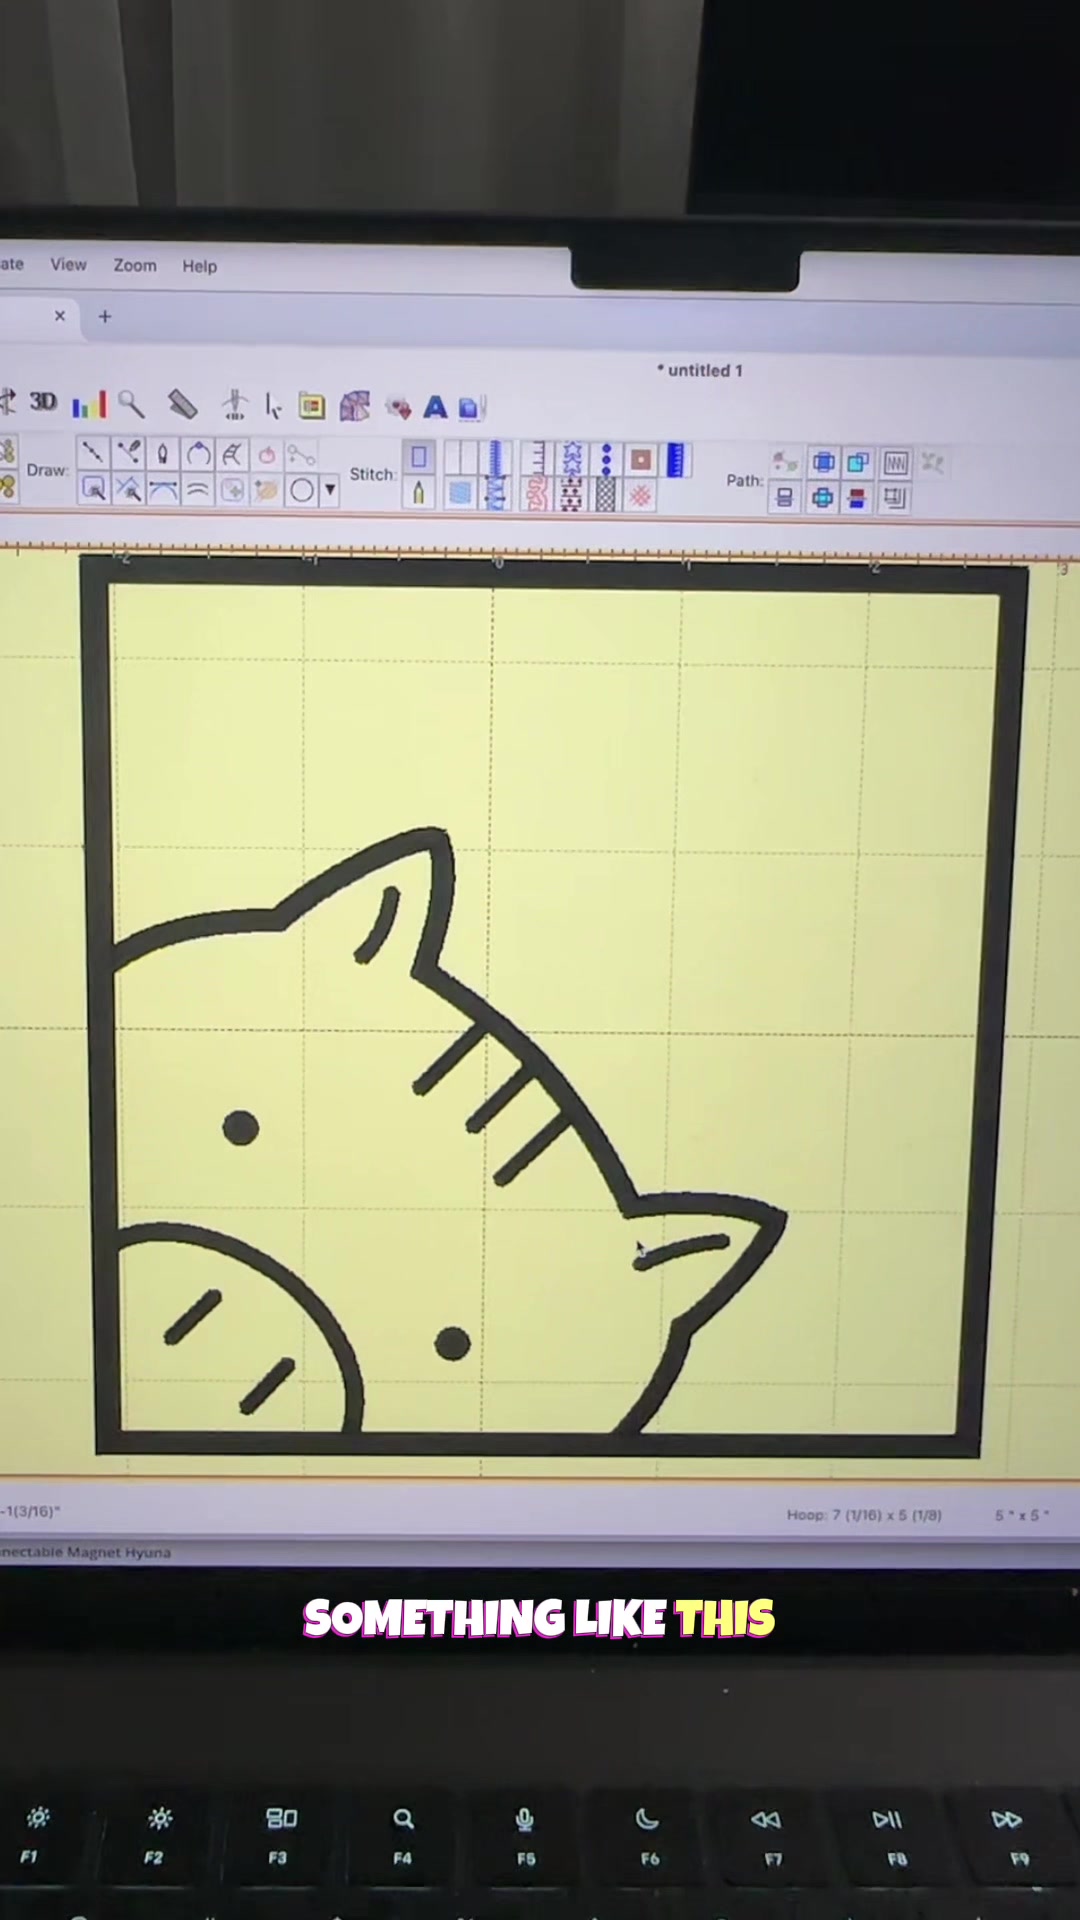
Task: Click the Hoop size status text
Action: (864, 1515)
